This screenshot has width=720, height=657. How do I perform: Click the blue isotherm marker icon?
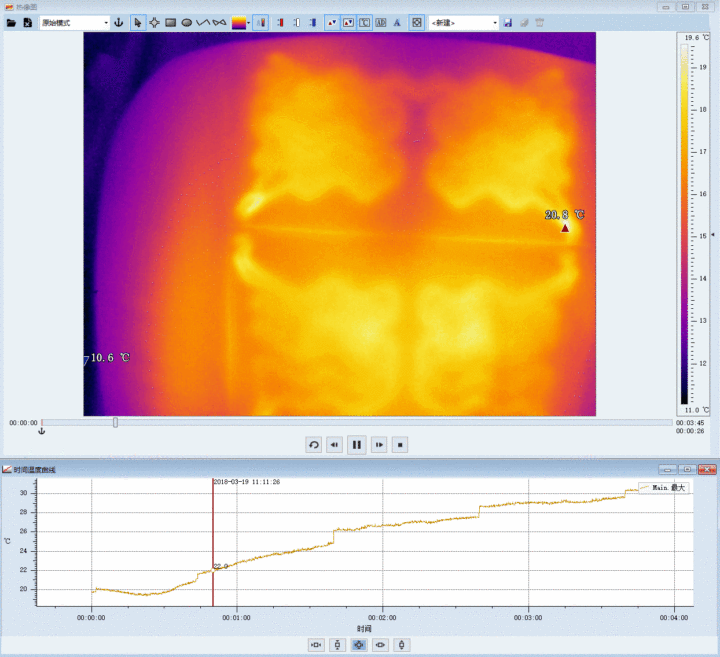click(313, 22)
